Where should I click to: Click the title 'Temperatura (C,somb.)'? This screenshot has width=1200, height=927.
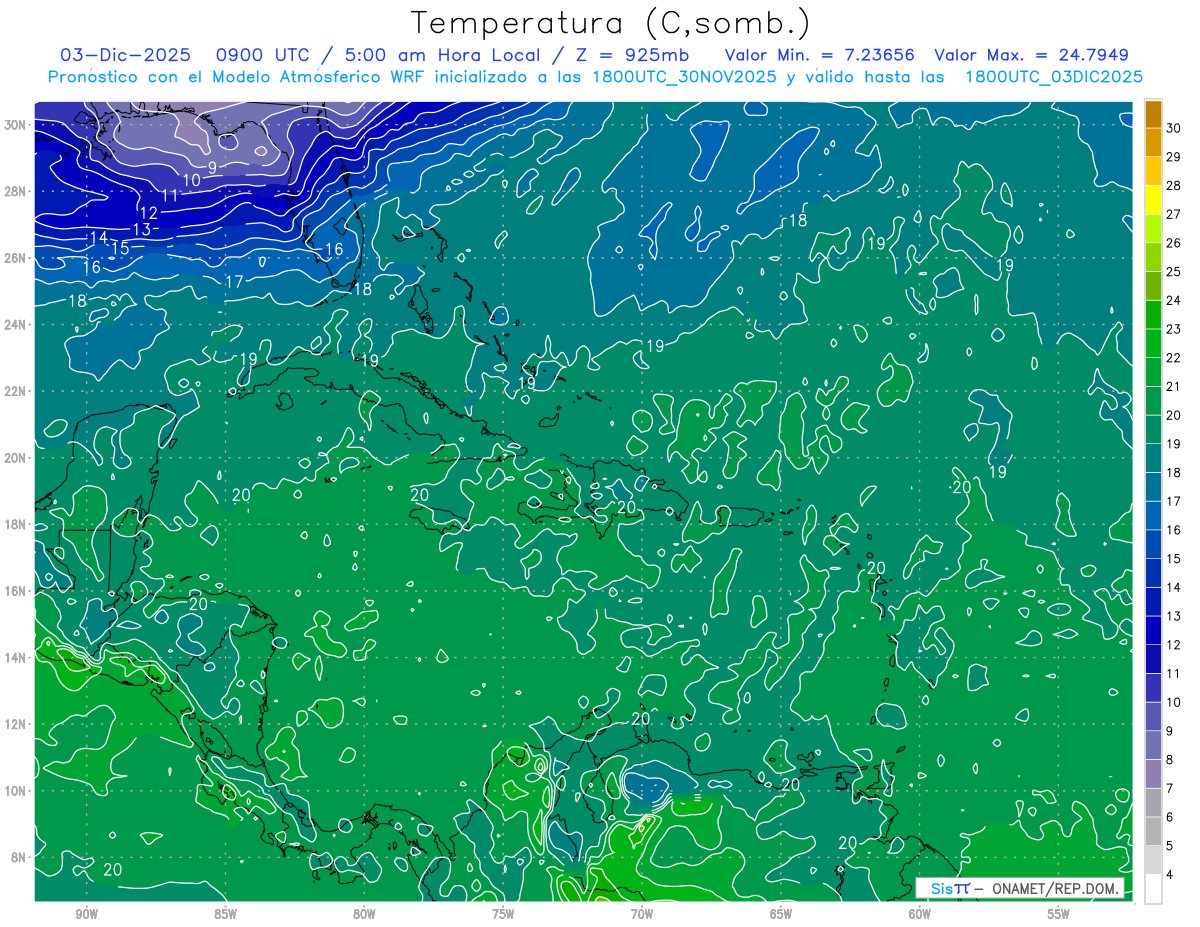pyautogui.click(x=612, y=22)
